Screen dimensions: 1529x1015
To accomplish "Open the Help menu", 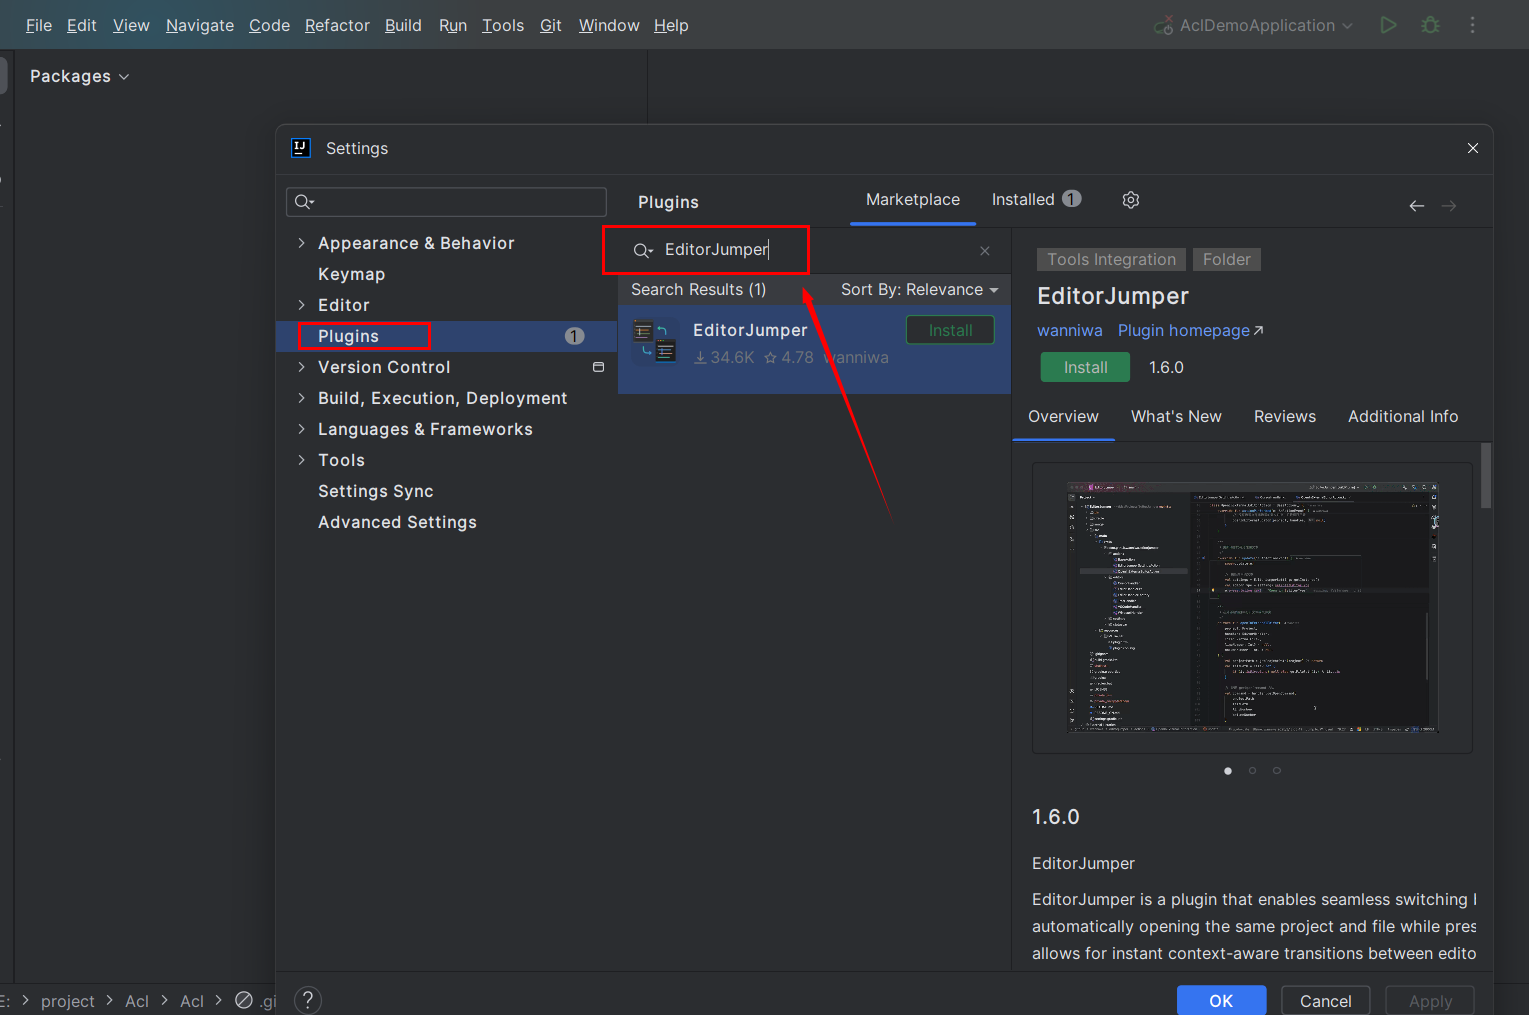I will pos(671,25).
